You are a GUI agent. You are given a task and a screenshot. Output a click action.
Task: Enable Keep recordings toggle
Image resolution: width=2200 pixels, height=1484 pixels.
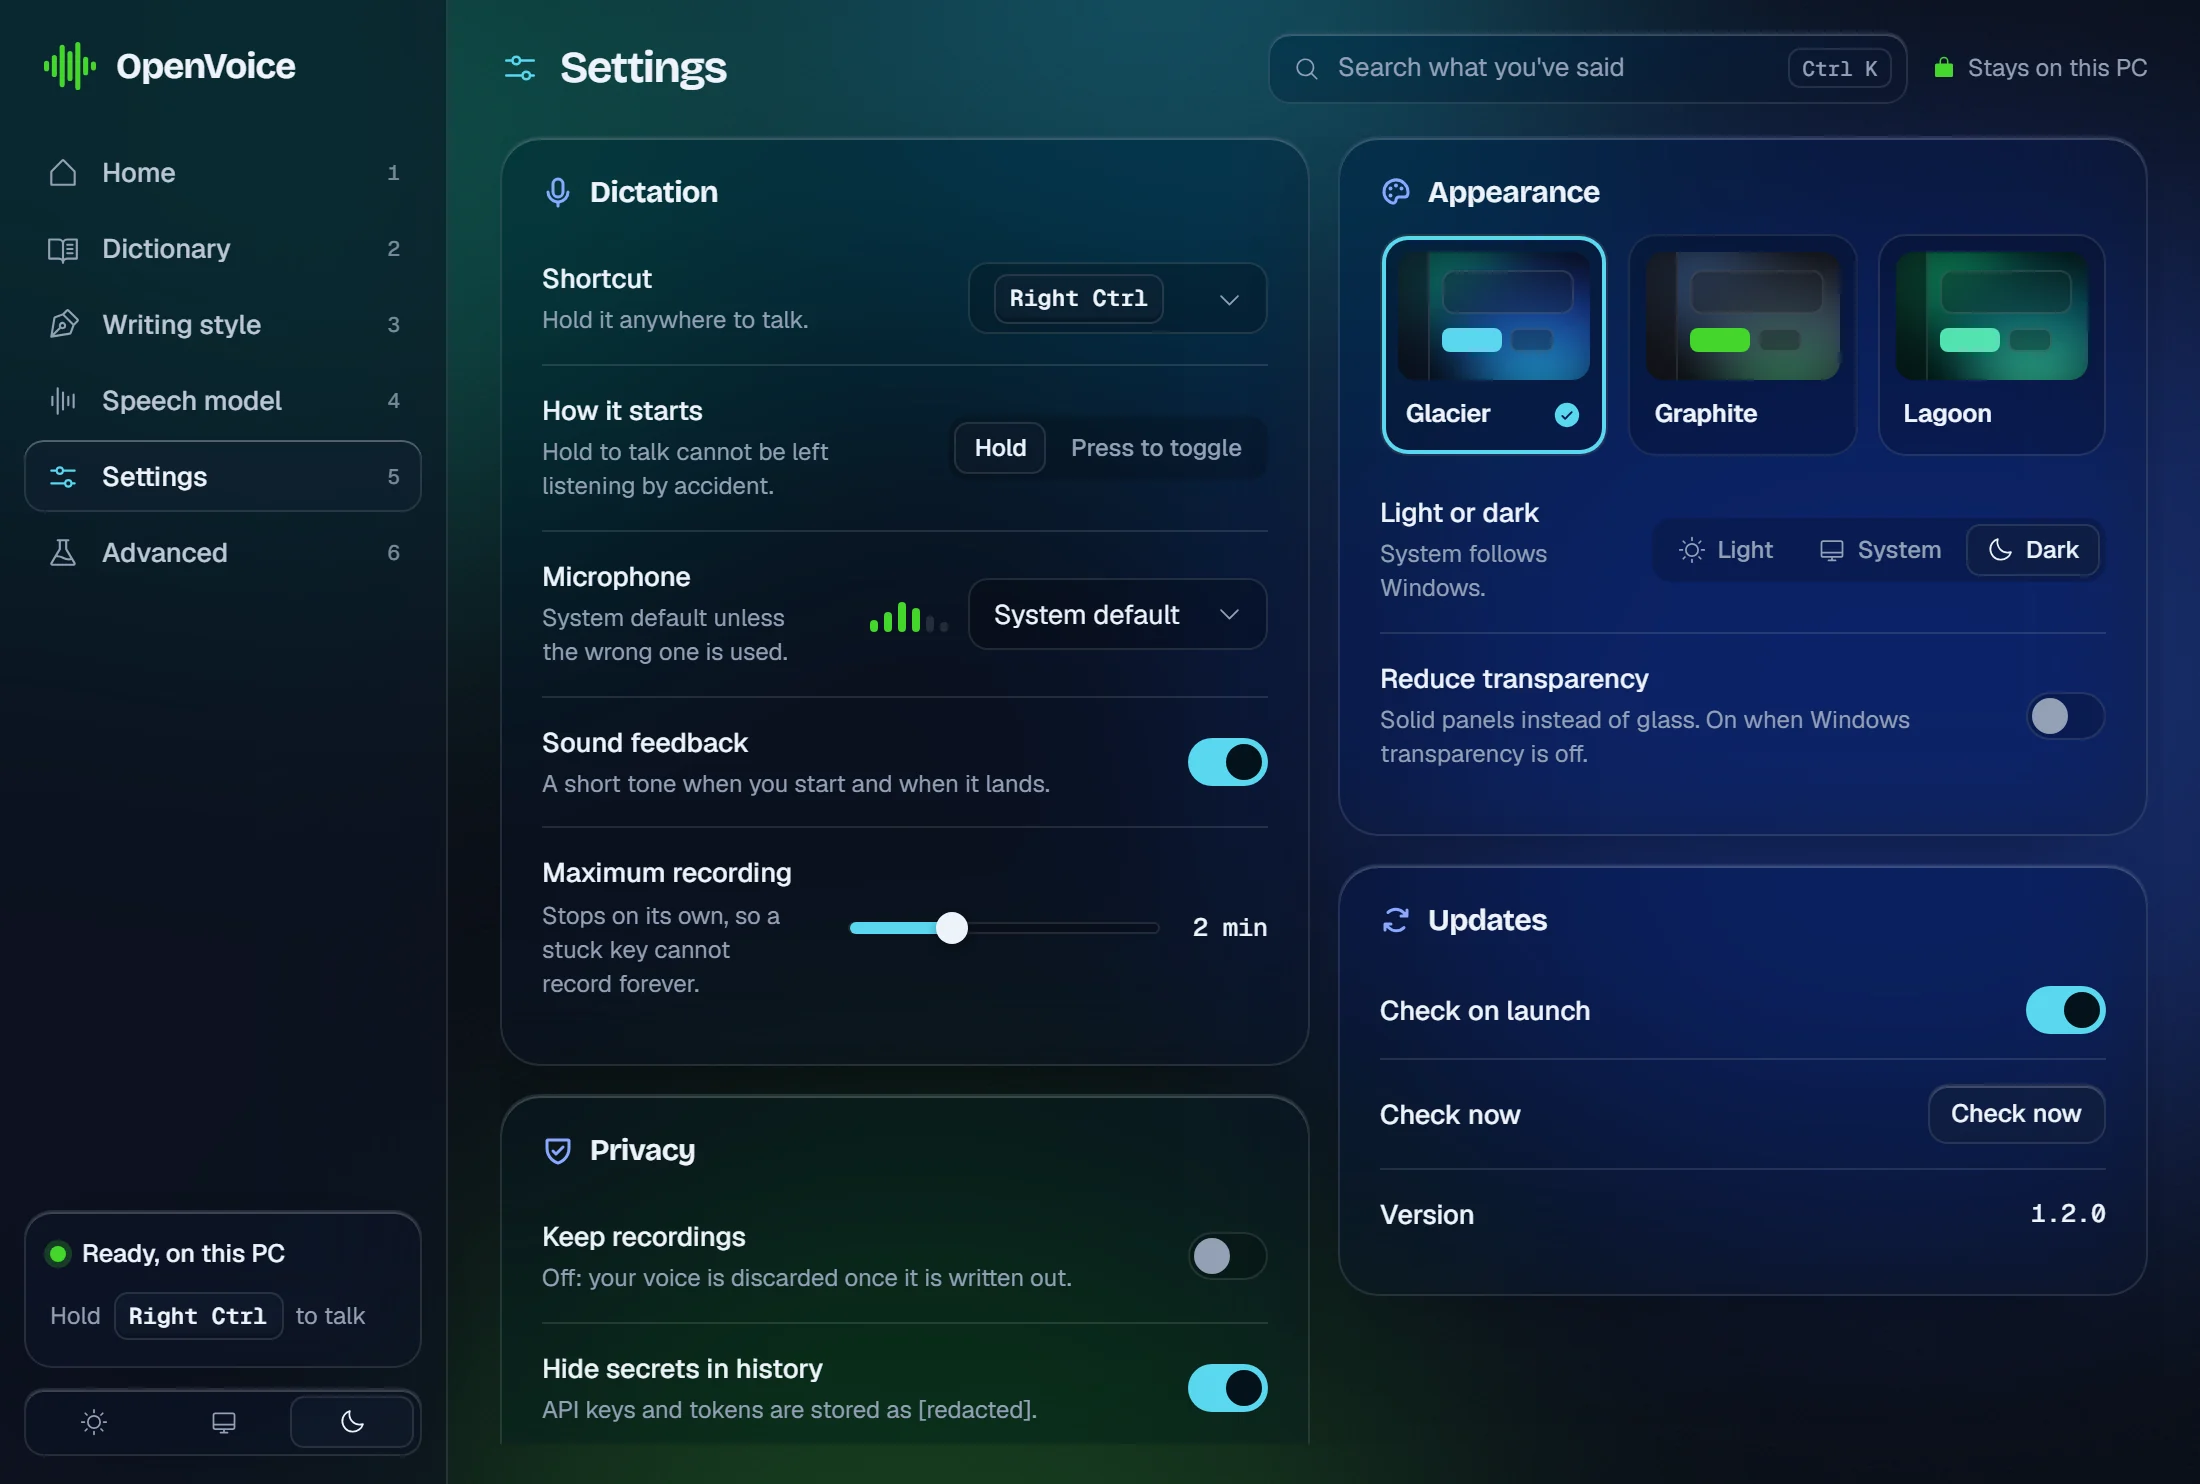[x=1228, y=1256]
